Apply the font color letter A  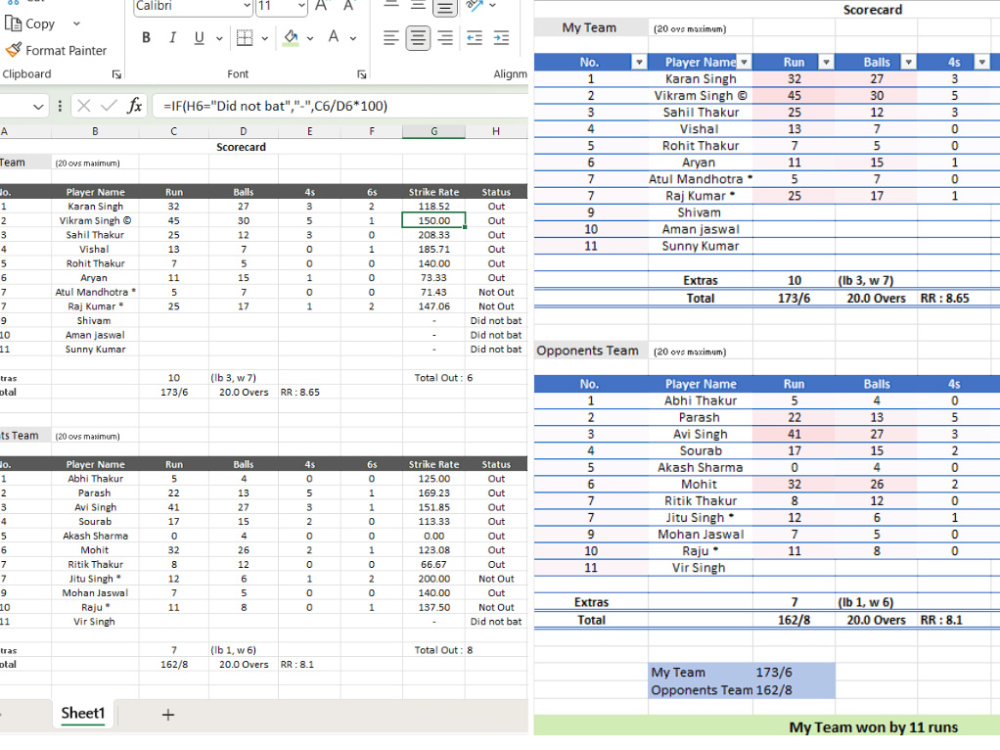(x=333, y=37)
